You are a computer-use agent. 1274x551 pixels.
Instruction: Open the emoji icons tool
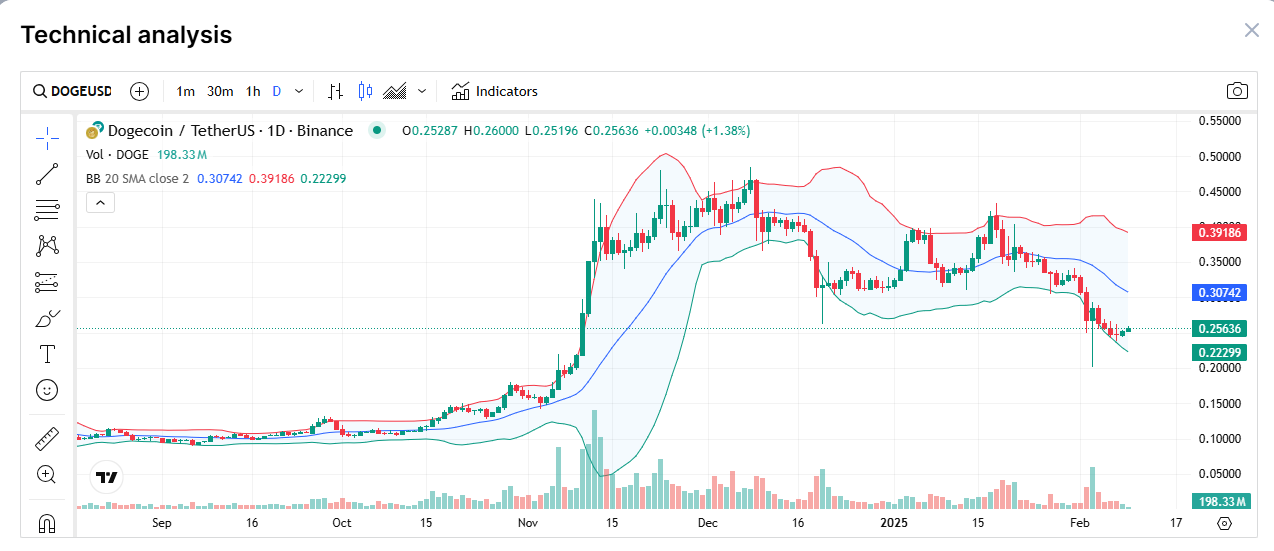point(47,390)
